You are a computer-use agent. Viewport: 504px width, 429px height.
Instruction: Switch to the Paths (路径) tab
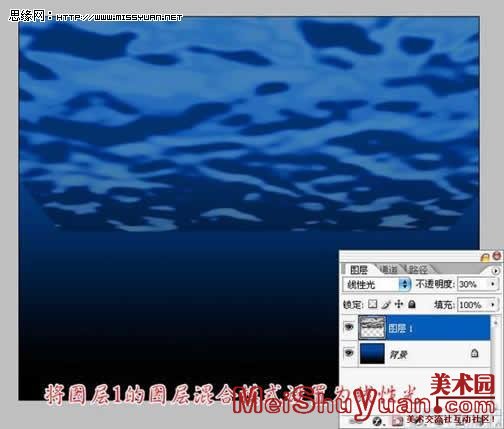click(x=418, y=269)
